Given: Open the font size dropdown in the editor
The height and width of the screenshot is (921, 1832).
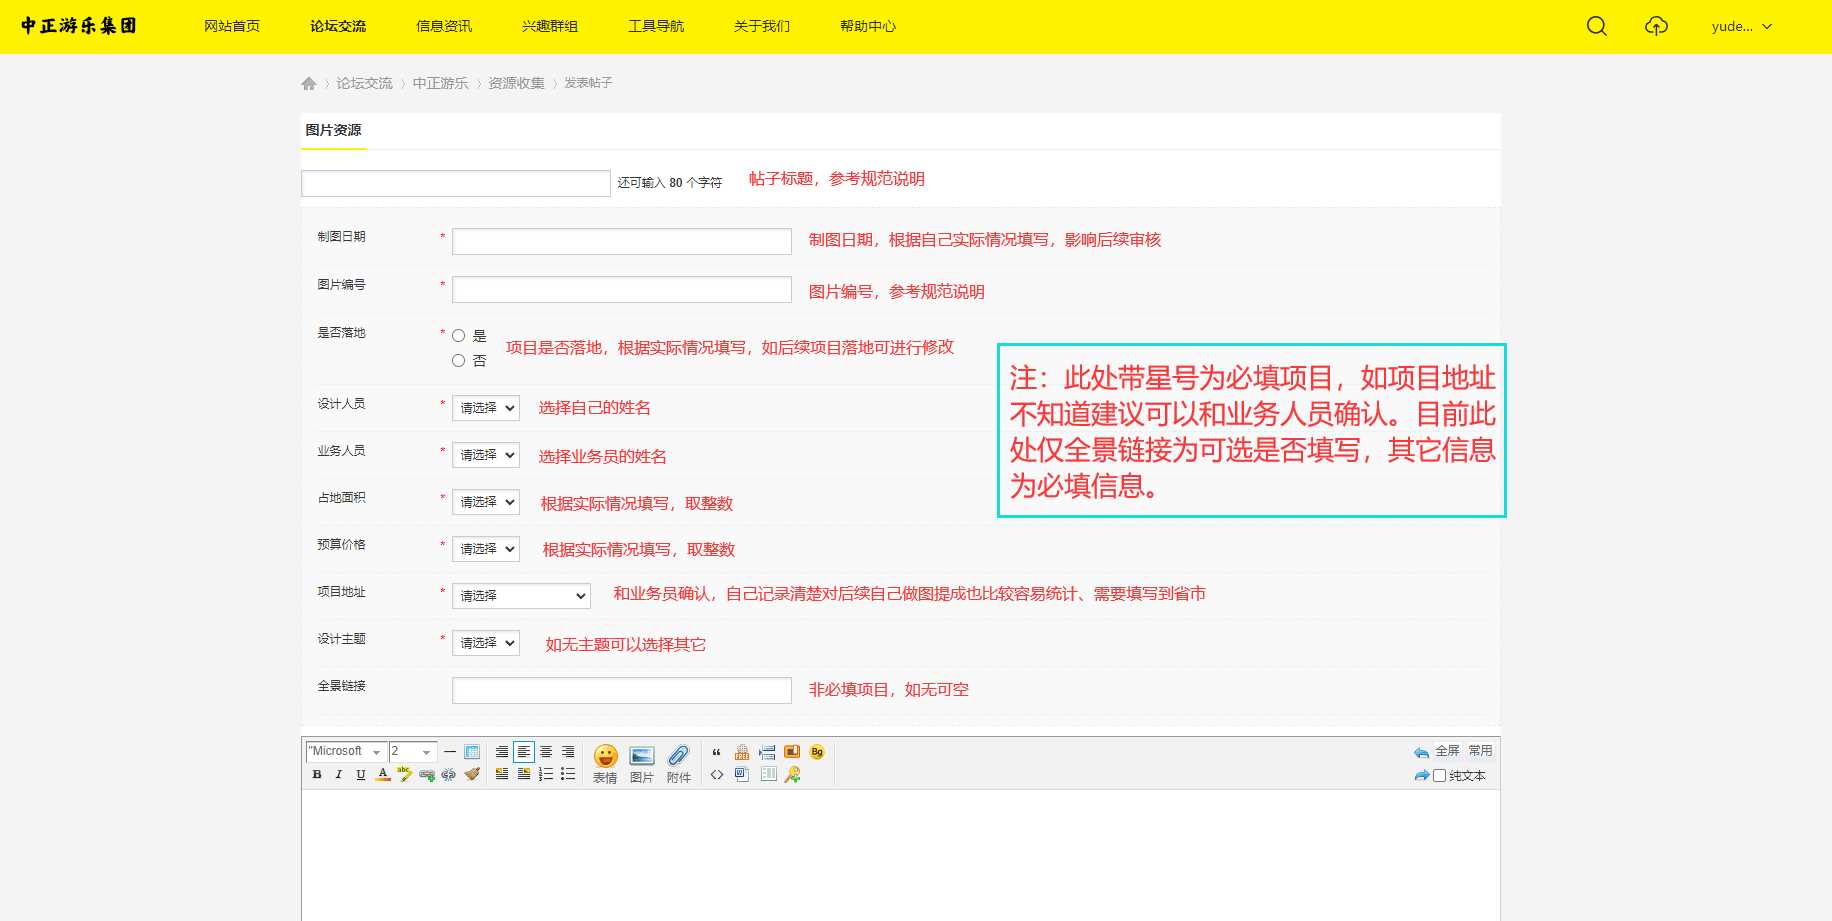Looking at the screenshot, I should 410,752.
